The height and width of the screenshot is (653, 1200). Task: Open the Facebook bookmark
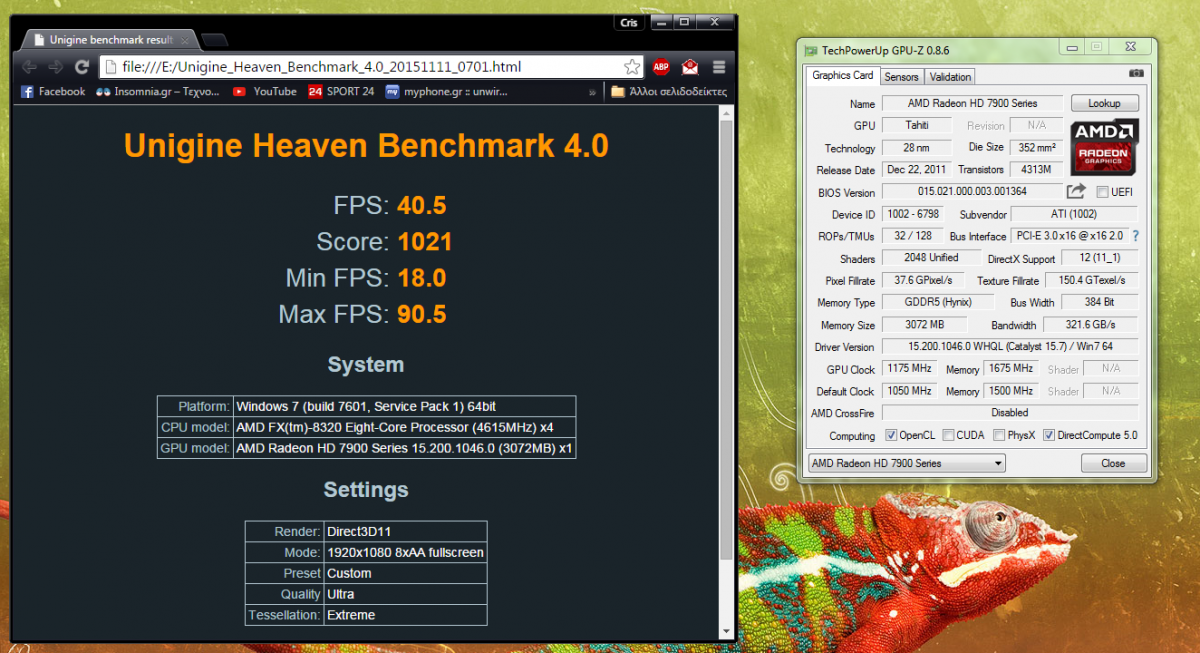pos(53,91)
